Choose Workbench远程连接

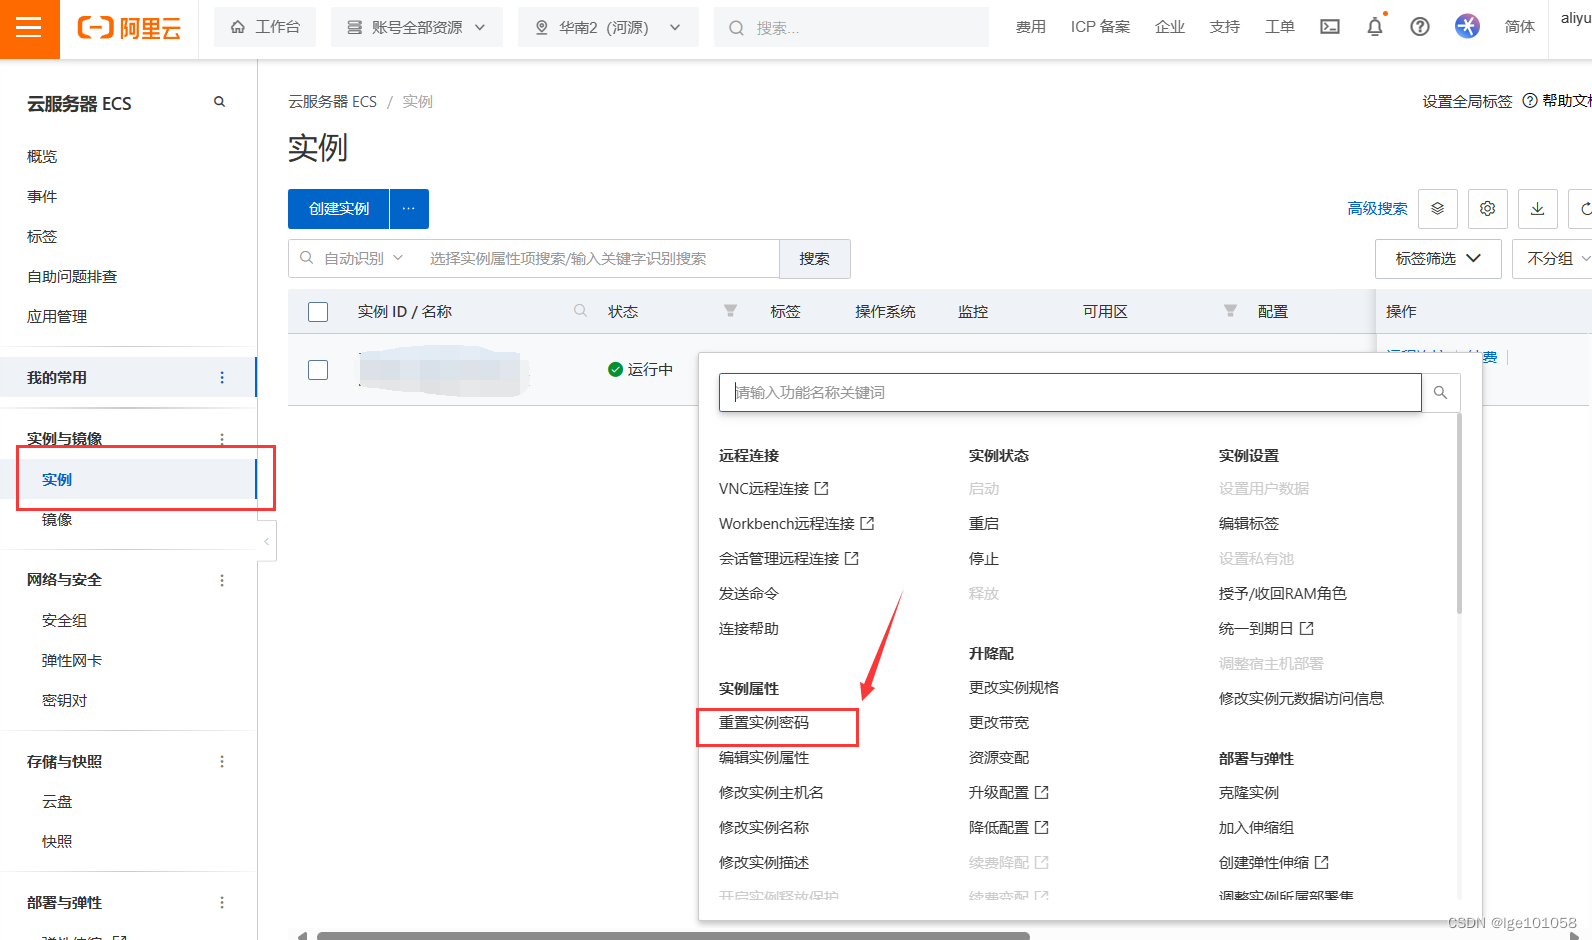[x=797, y=524]
